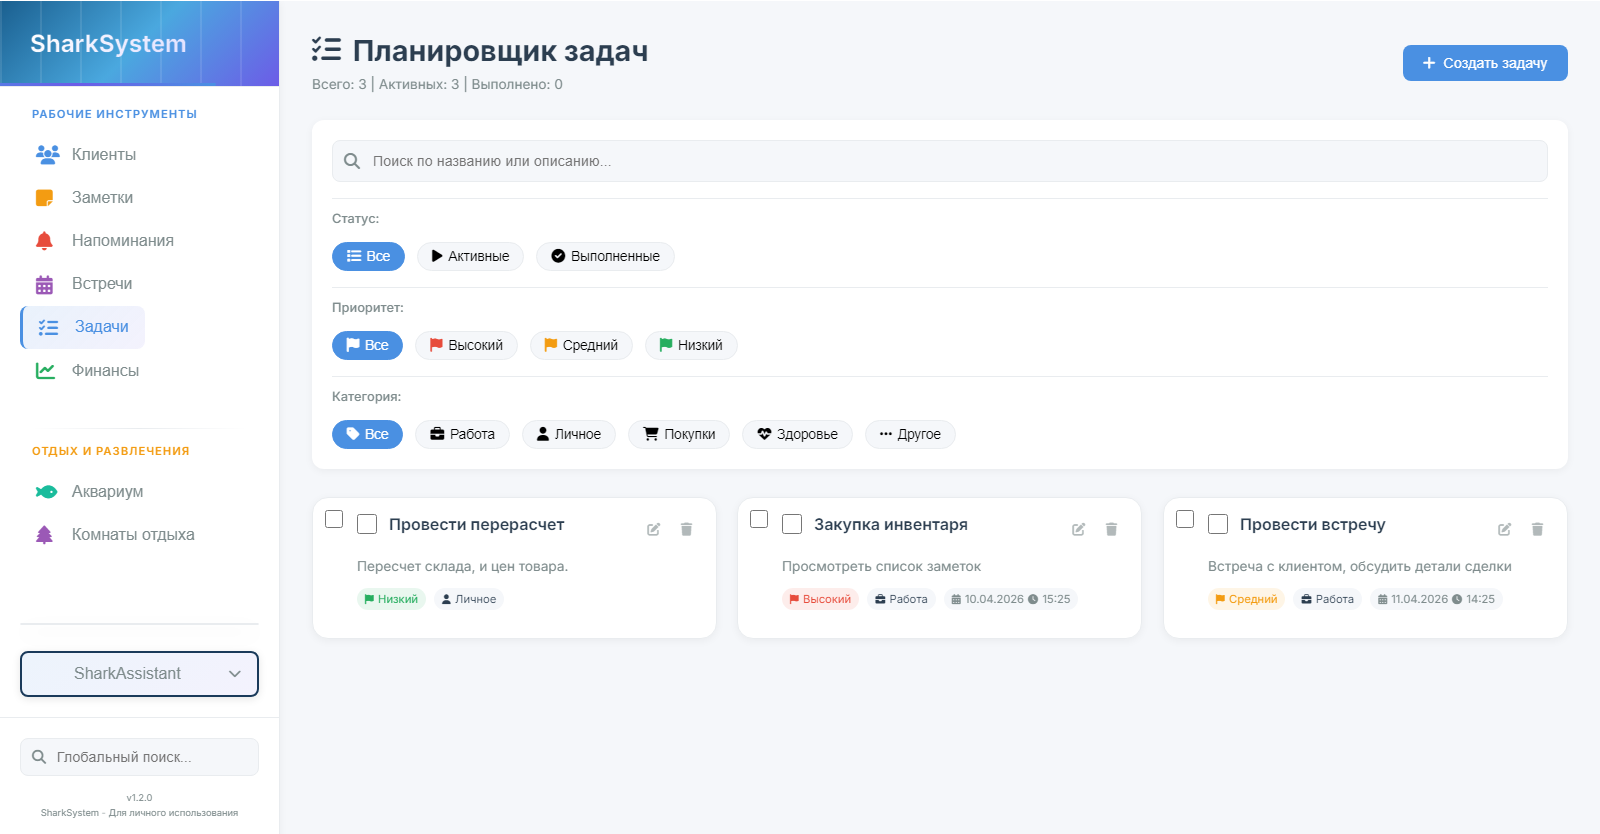
Task: Filter tasks by Выполненные status
Action: 605,256
